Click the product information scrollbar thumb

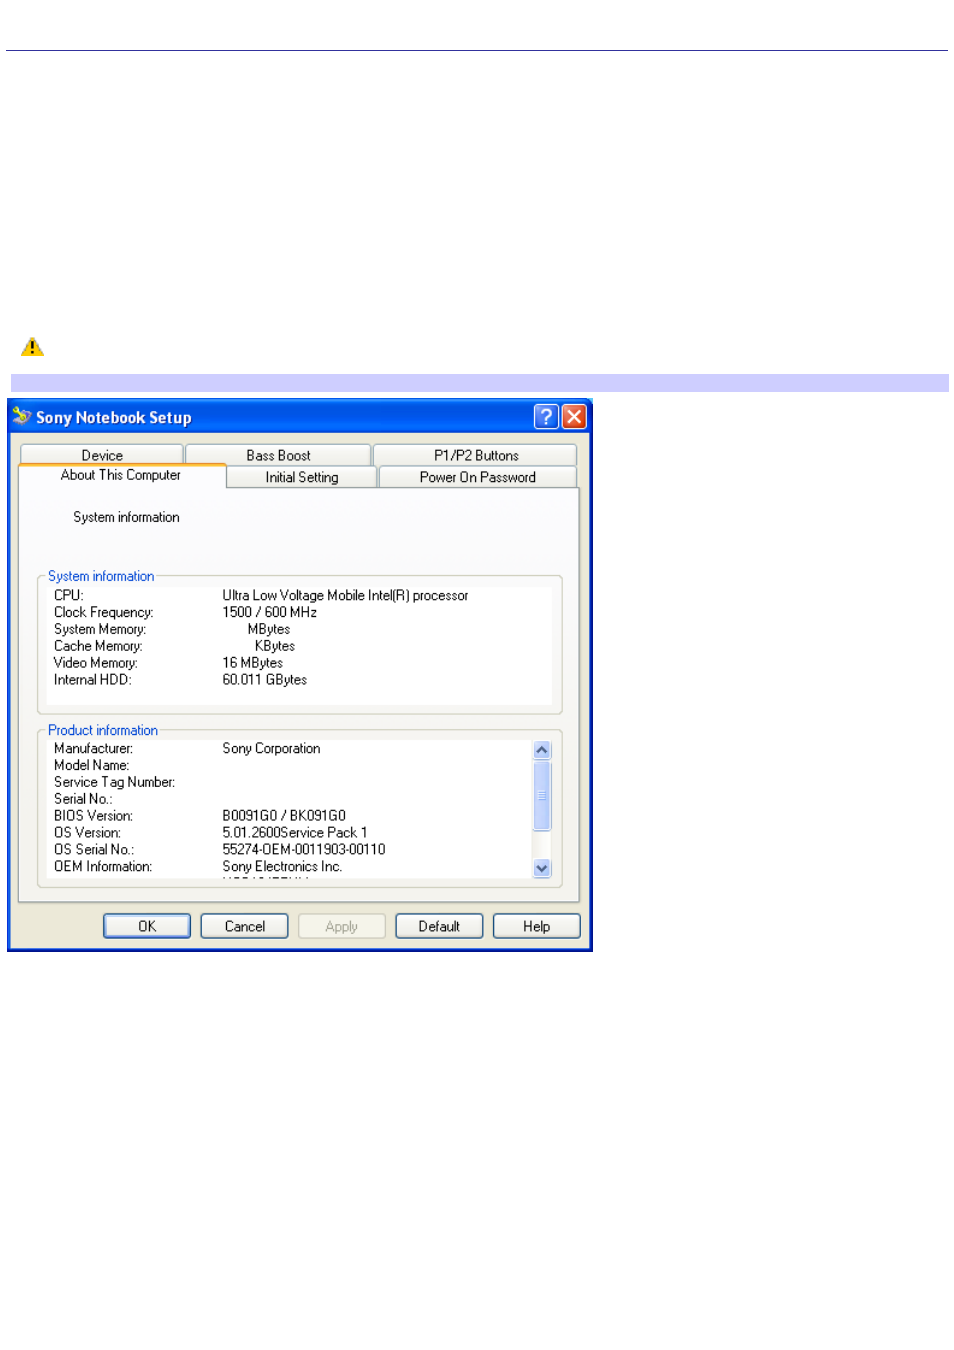(542, 796)
